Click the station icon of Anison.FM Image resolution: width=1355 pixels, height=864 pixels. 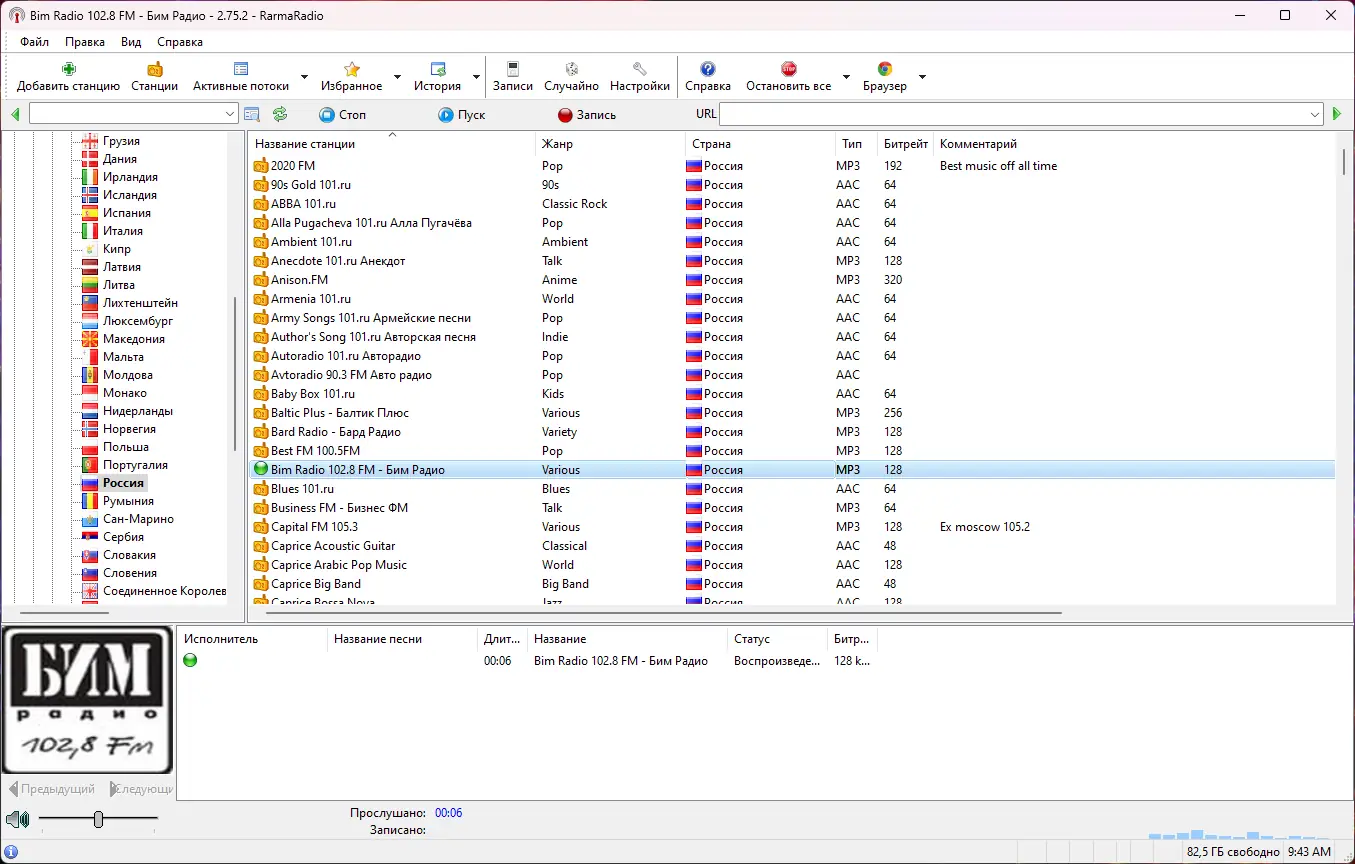261,280
